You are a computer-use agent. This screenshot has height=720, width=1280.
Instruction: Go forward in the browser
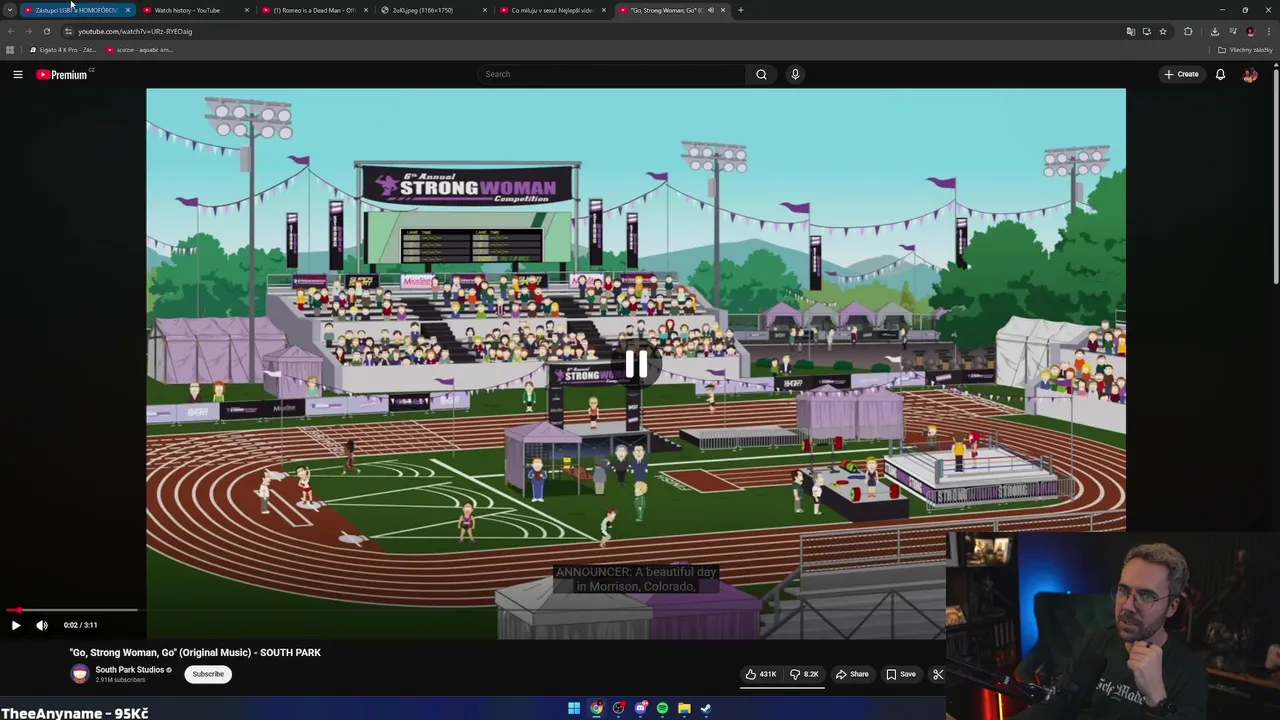[x=28, y=31]
